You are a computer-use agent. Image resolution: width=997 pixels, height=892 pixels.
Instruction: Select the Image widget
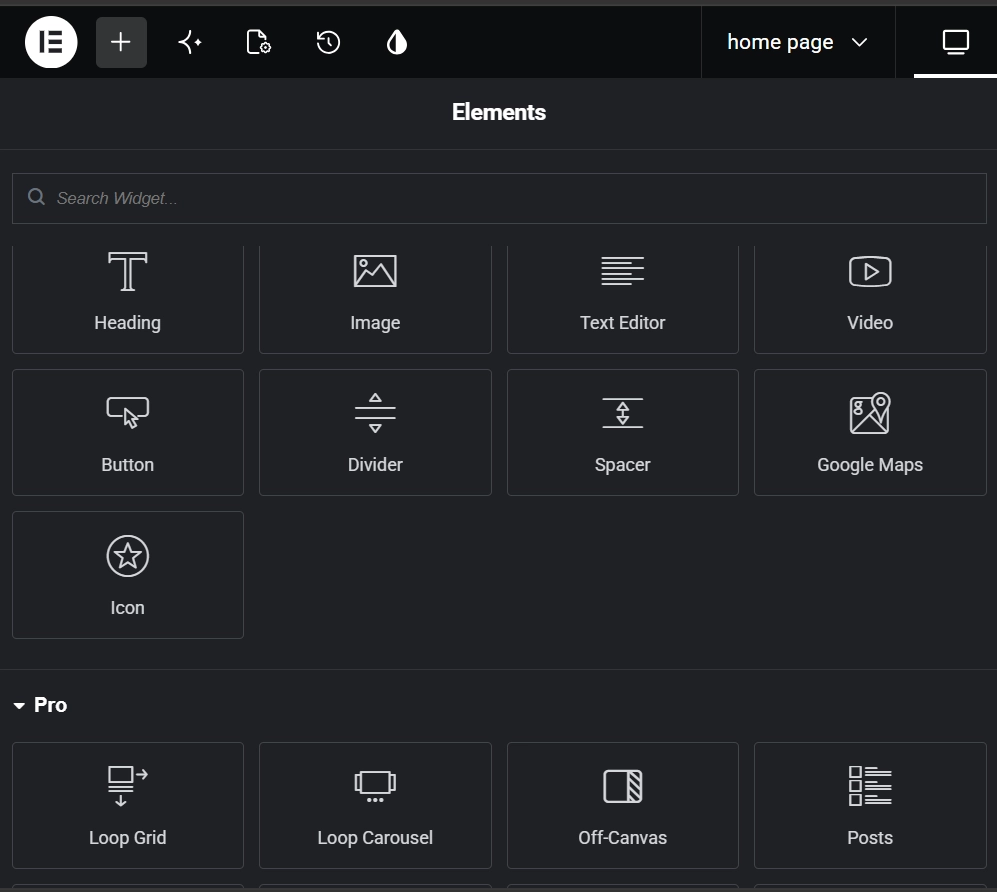tap(375, 299)
